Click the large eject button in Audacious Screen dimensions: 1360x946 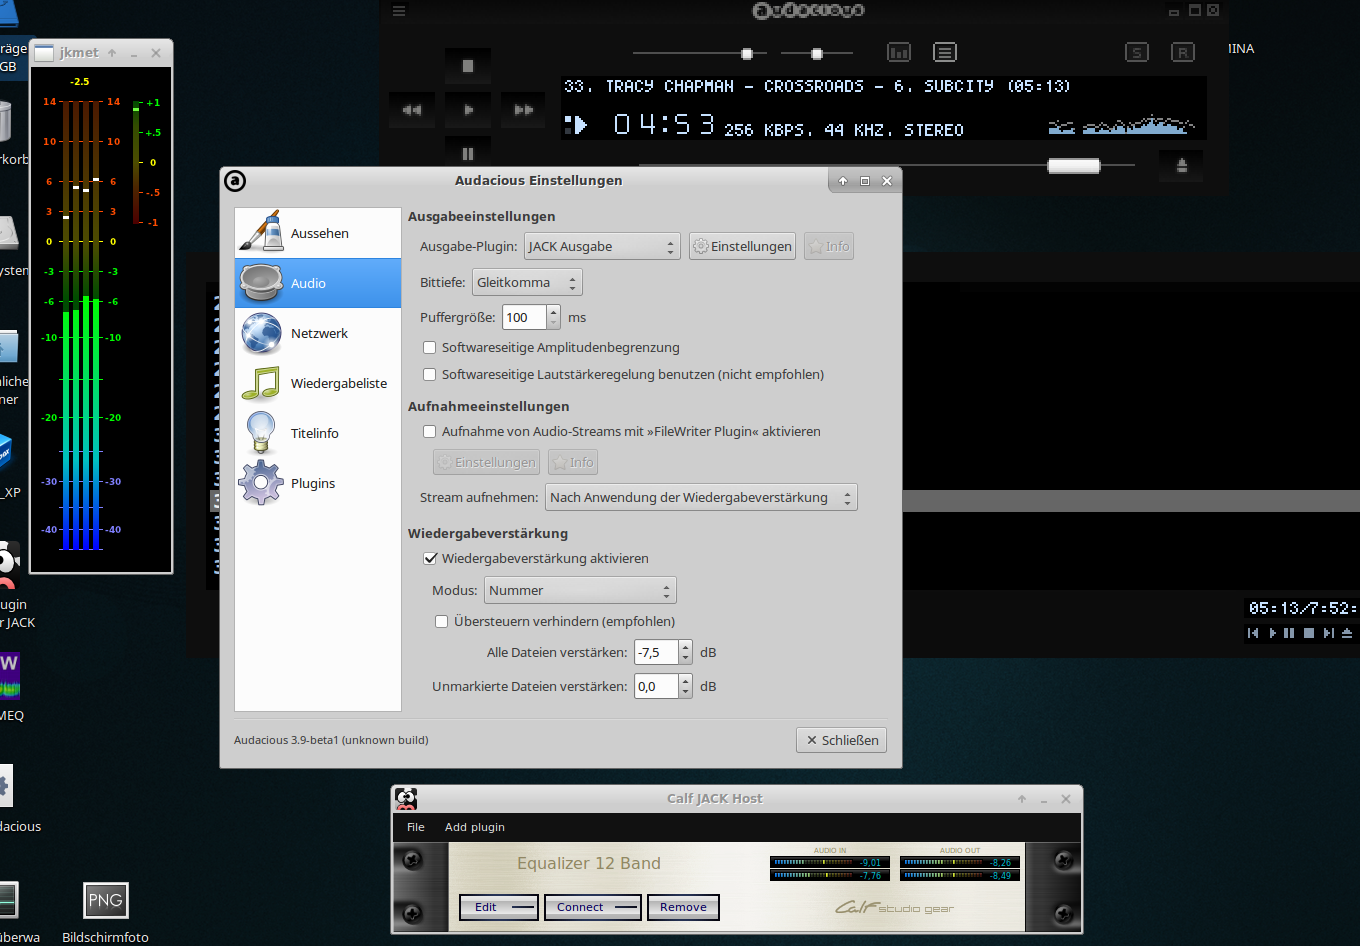(x=1182, y=166)
